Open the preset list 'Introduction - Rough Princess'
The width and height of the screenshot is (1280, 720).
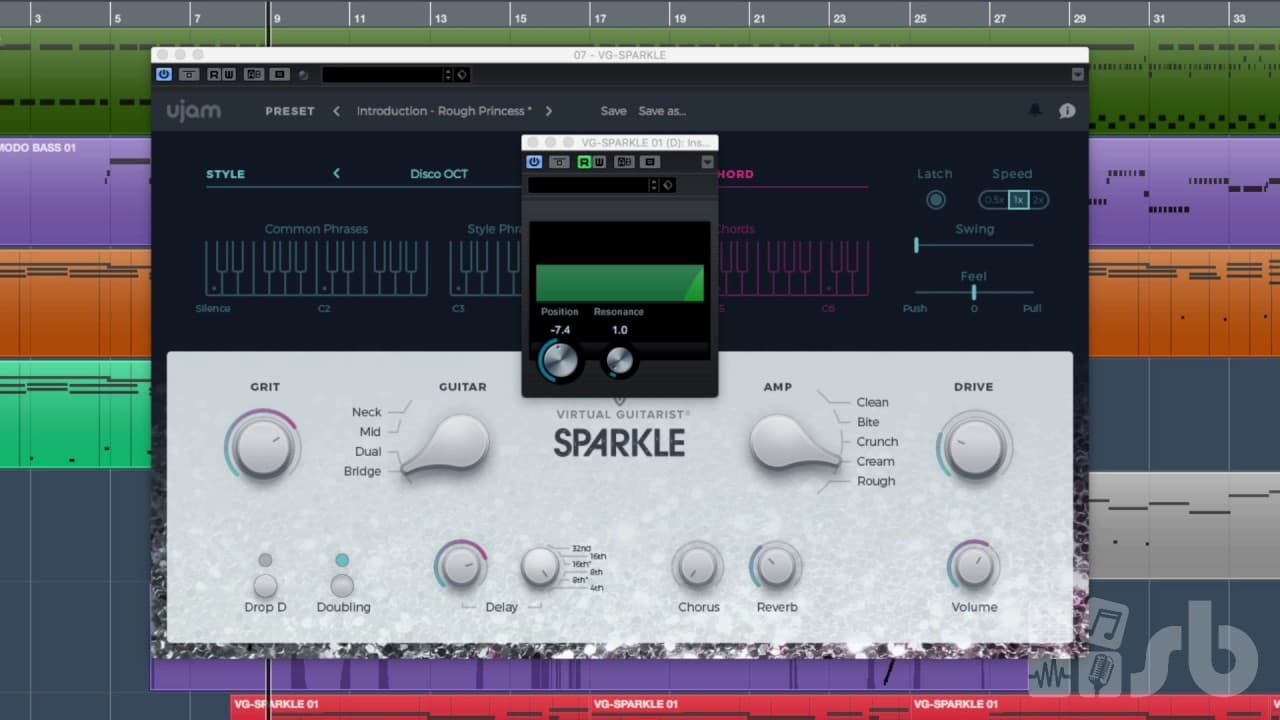coord(444,111)
